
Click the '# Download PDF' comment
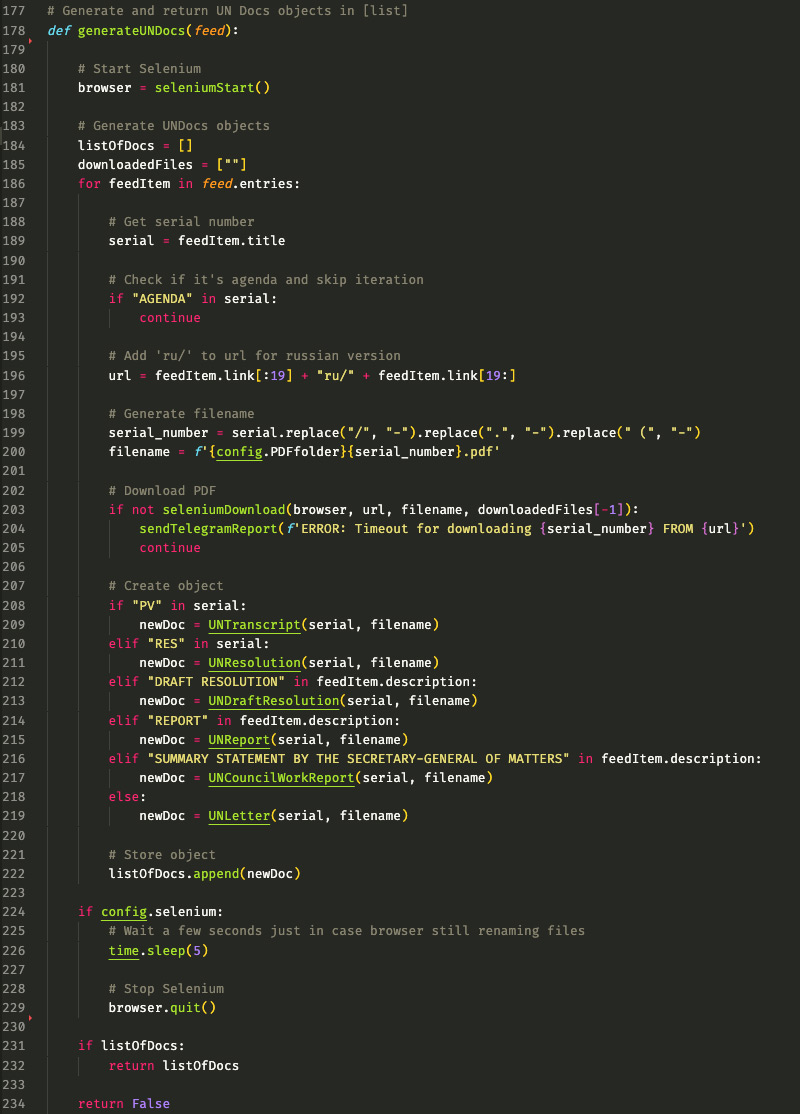162,491
